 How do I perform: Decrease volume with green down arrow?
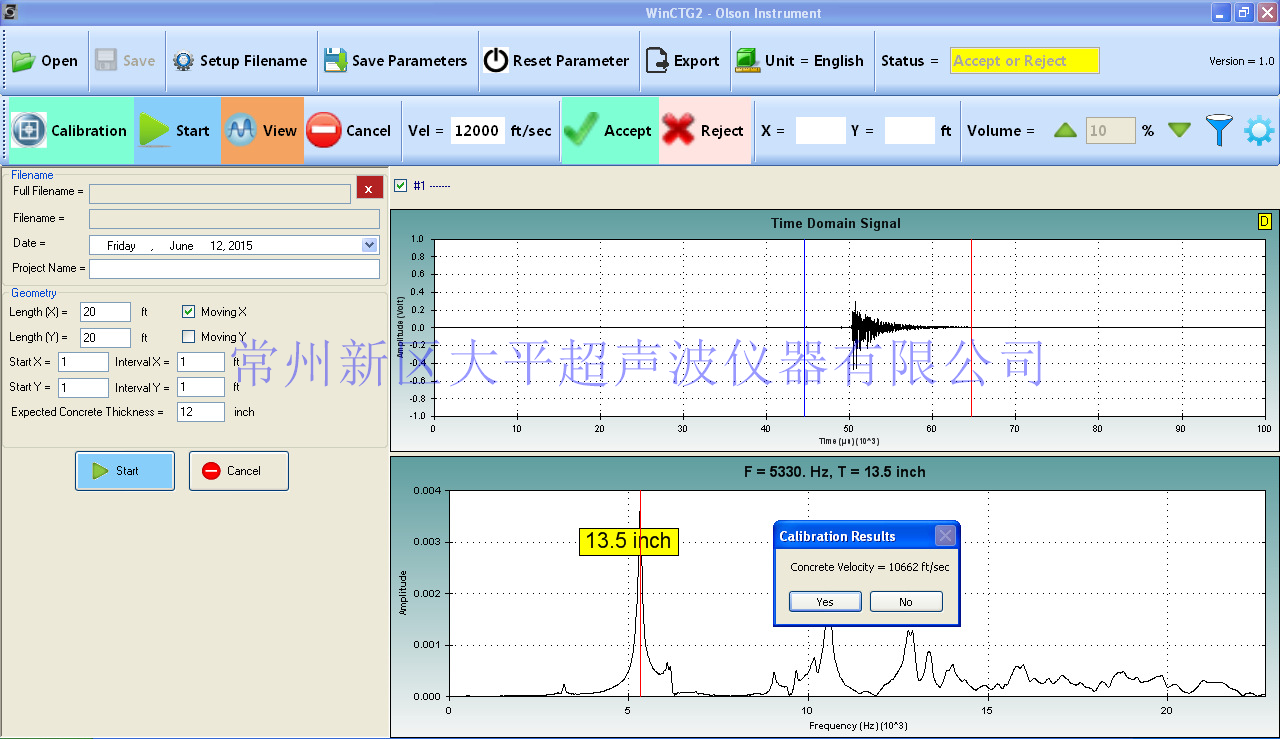1179,130
